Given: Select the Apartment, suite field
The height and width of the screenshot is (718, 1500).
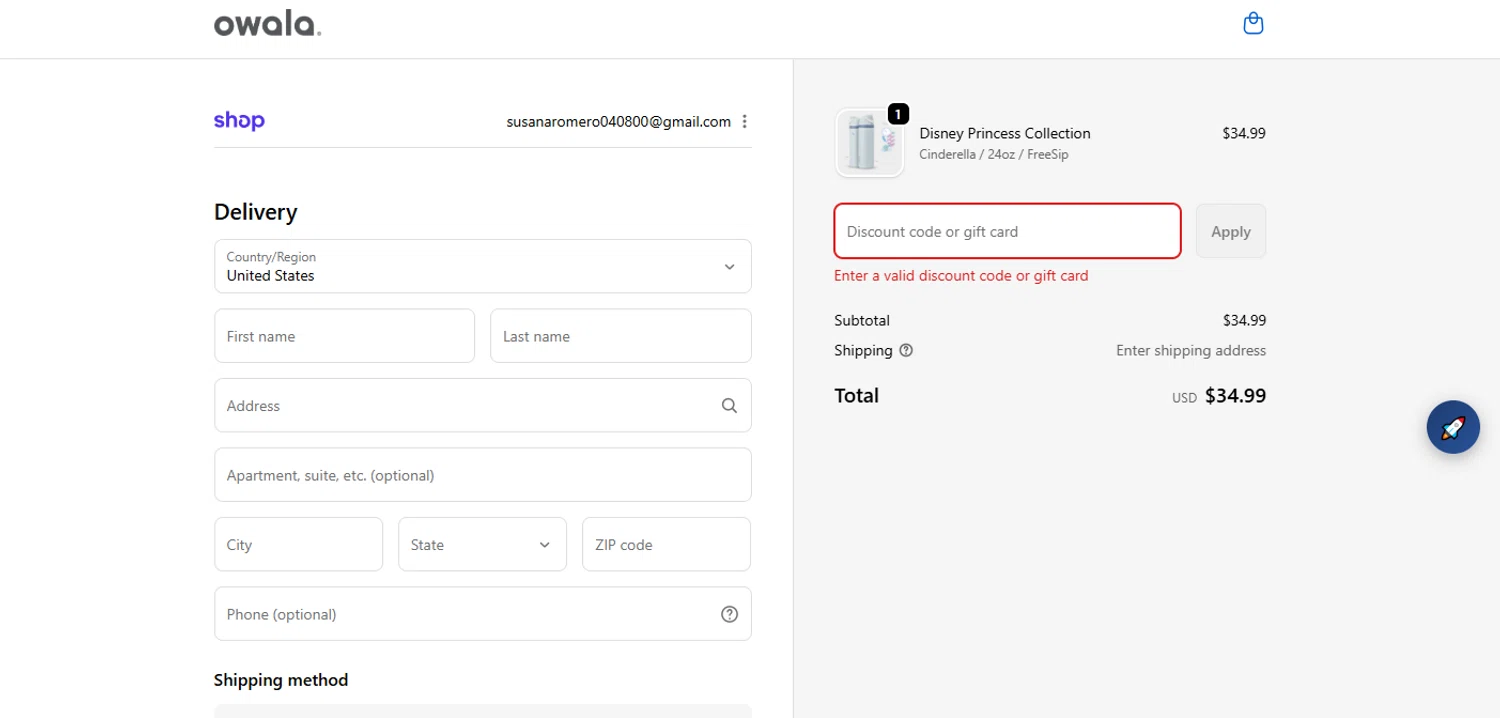Looking at the screenshot, I should [483, 475].
